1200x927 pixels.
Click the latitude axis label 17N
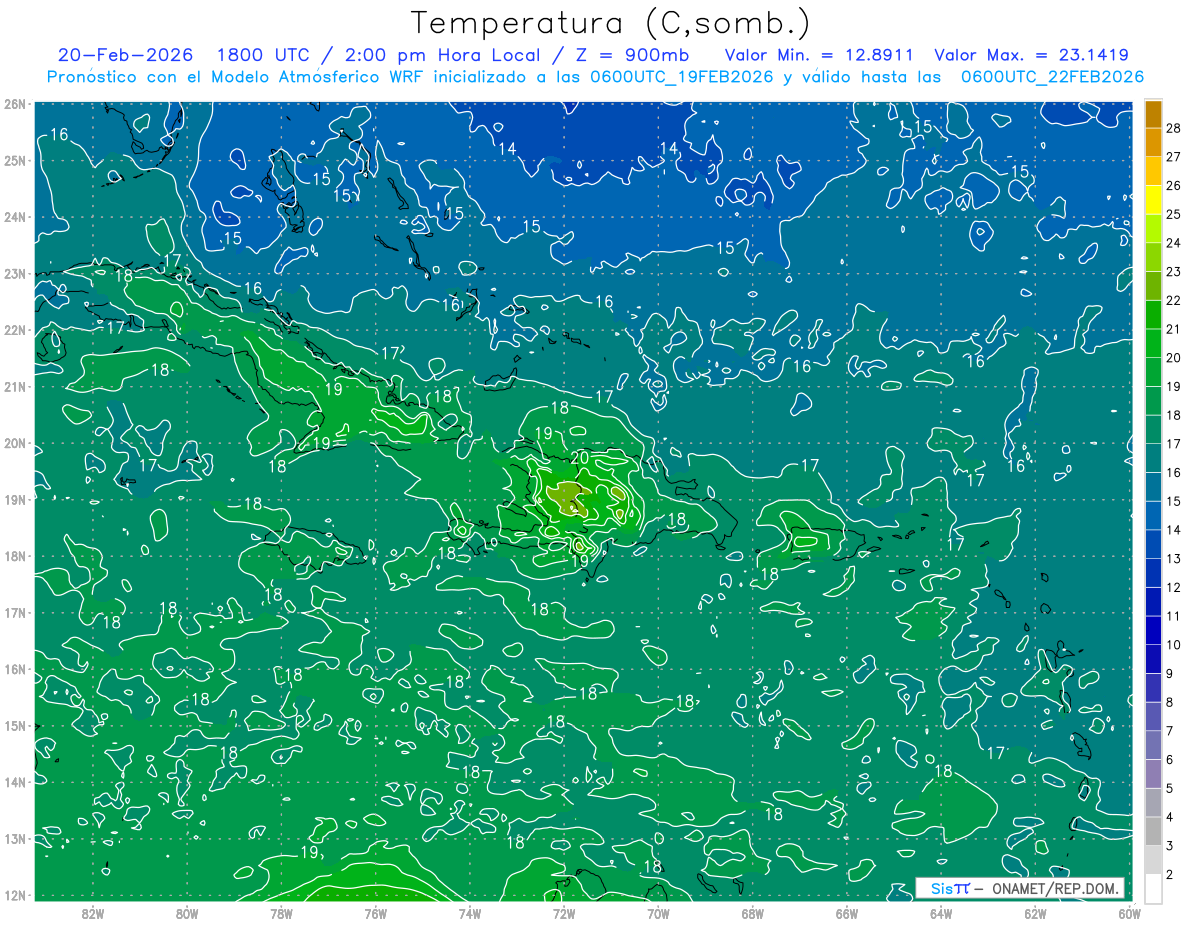[x=16, y=613]
